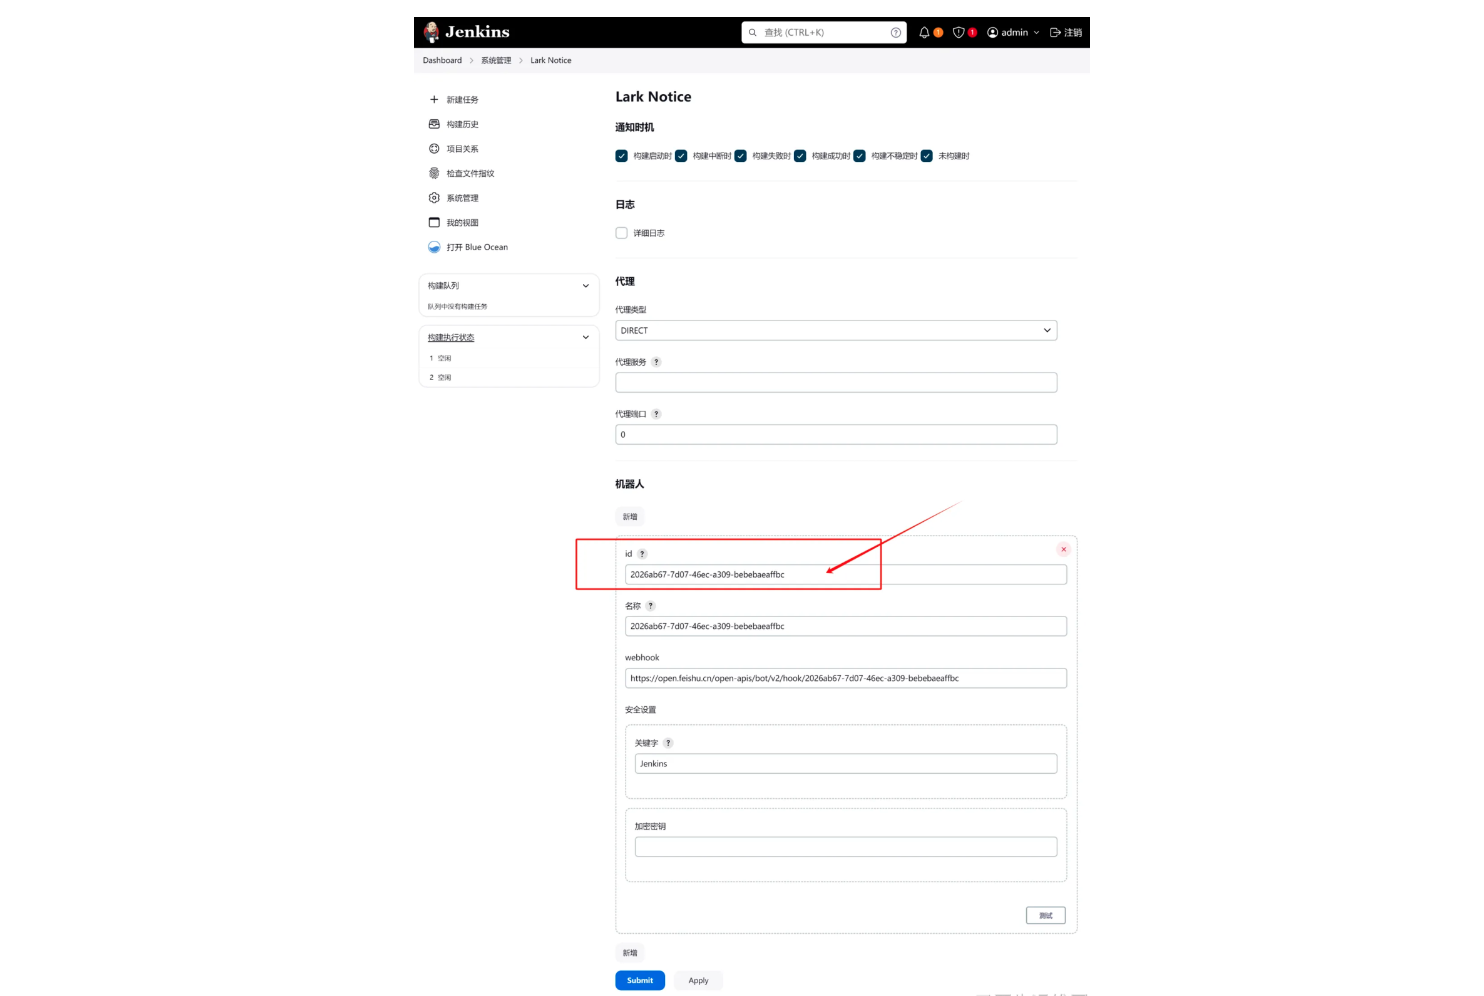This screenshot has height=996, width=1484.
Task: Click the 我的视图 window icon
Action: click(434, 222)
